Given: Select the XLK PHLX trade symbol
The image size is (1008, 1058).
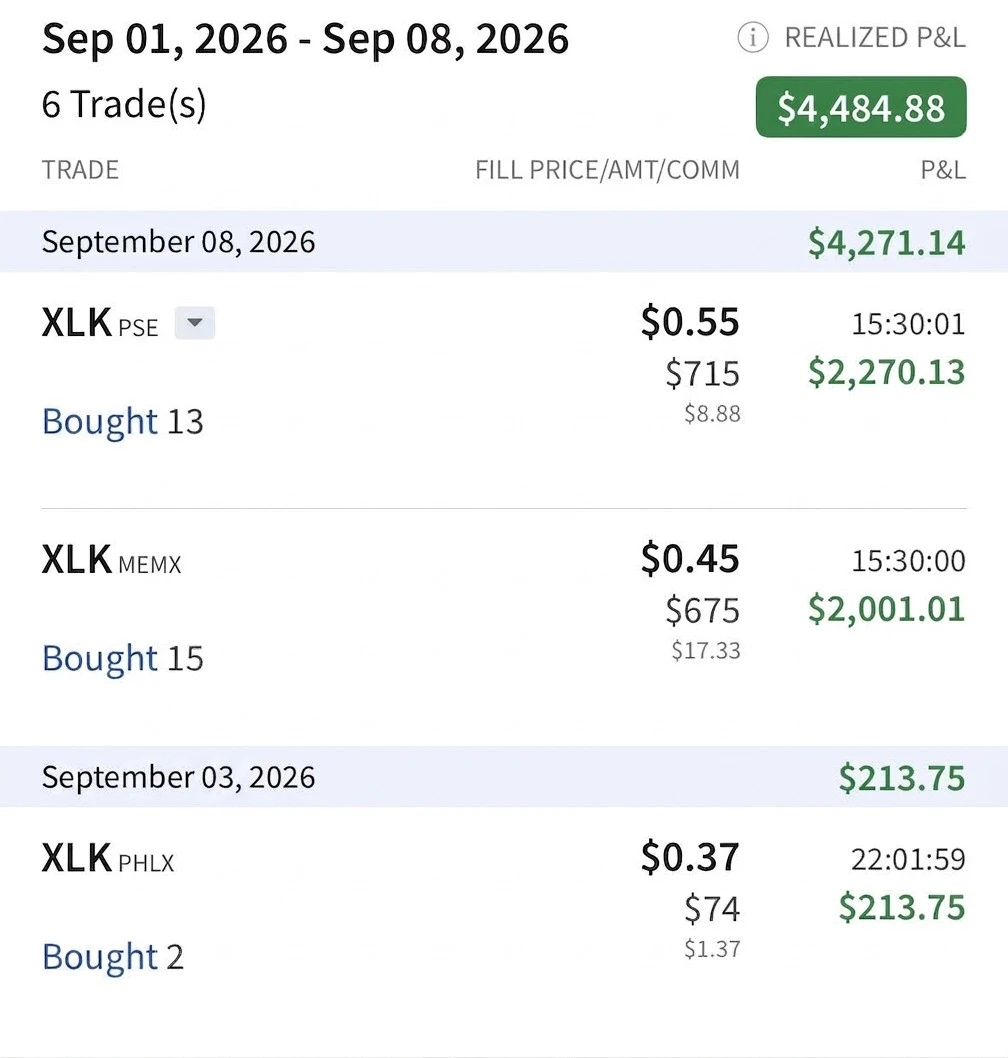Looking at the screenshot, I should click(x=108, y=858).
